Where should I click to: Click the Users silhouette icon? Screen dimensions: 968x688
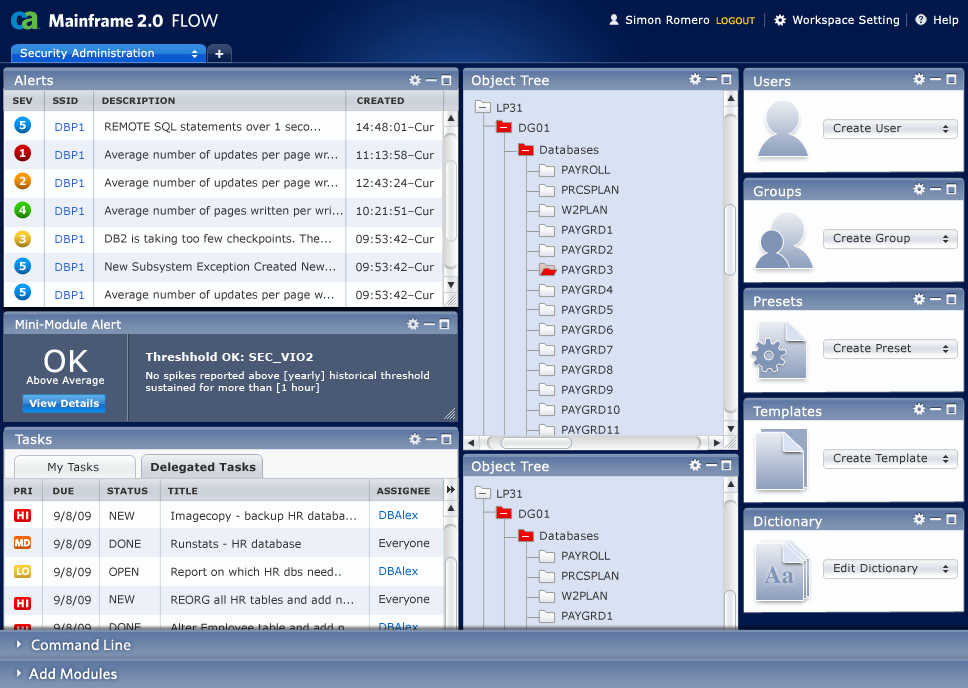coord(782,128)
